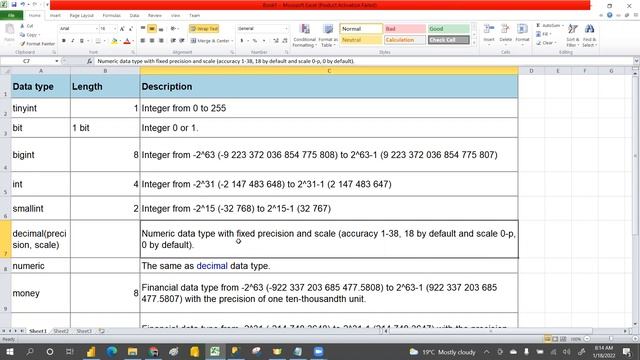Apply Comma Style
640x360 pixels.
click(264, 41)
